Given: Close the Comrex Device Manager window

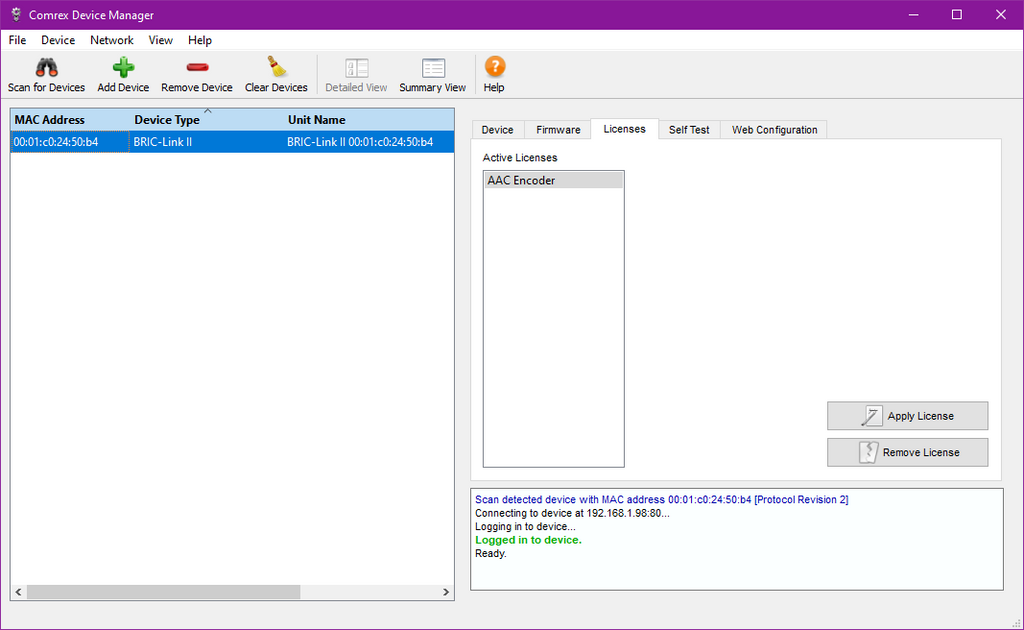Looking at the screenshot, I should coord(1000,14).
